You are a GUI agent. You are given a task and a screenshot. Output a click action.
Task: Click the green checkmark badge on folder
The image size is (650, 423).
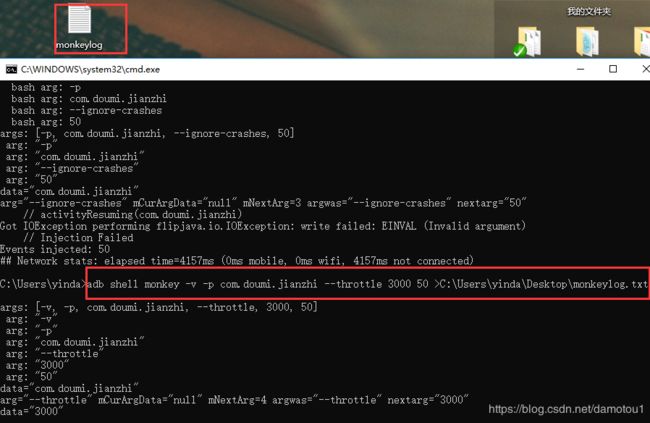pyautogui.click(x=519, y=51)
